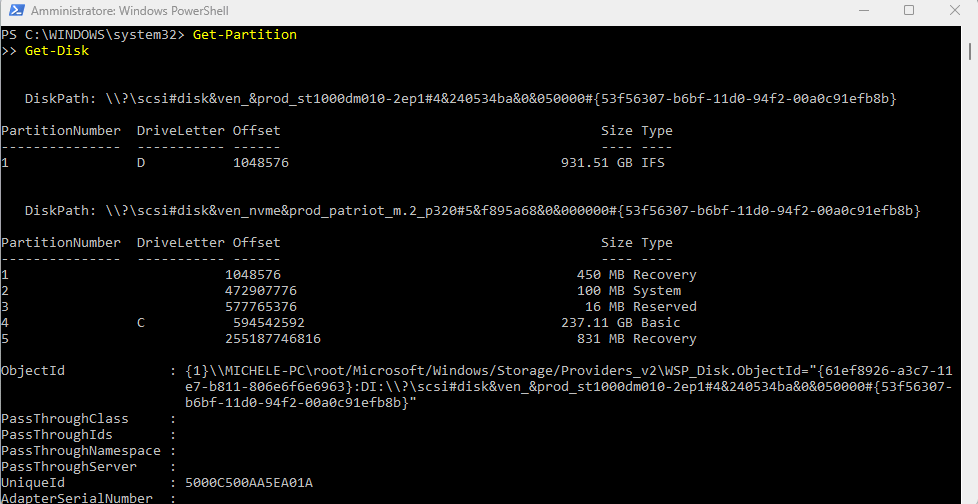Click the 831 MB Recovery partition row
978x504 pixels.
point(349,339)
